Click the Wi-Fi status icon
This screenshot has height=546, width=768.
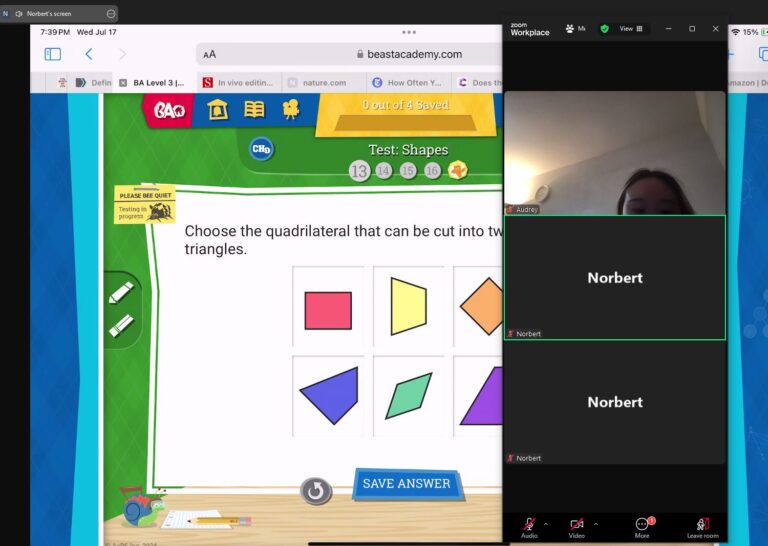[735, 32]
